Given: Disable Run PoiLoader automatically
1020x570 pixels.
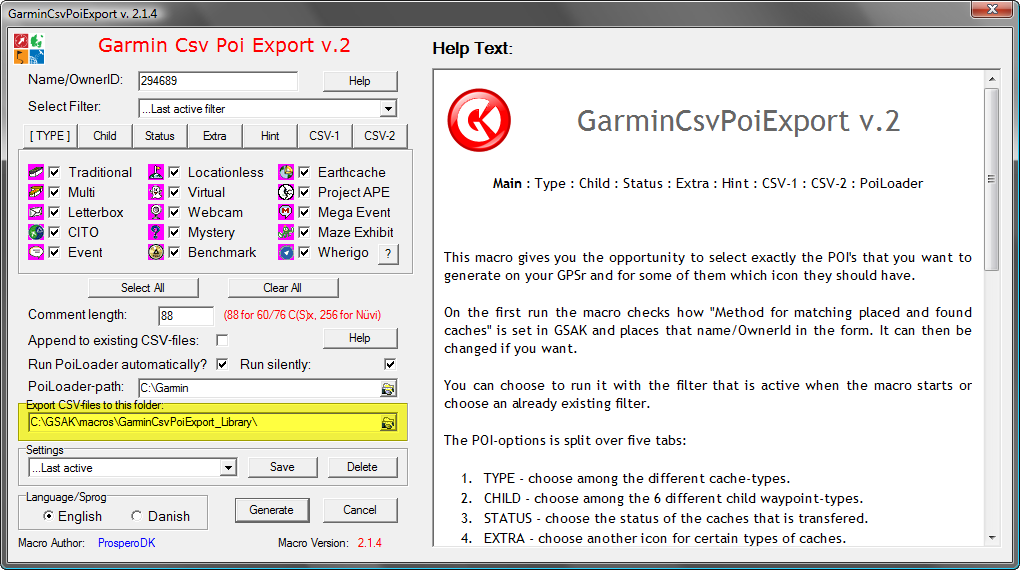Looking at the screenshot, I should (222, 364).
